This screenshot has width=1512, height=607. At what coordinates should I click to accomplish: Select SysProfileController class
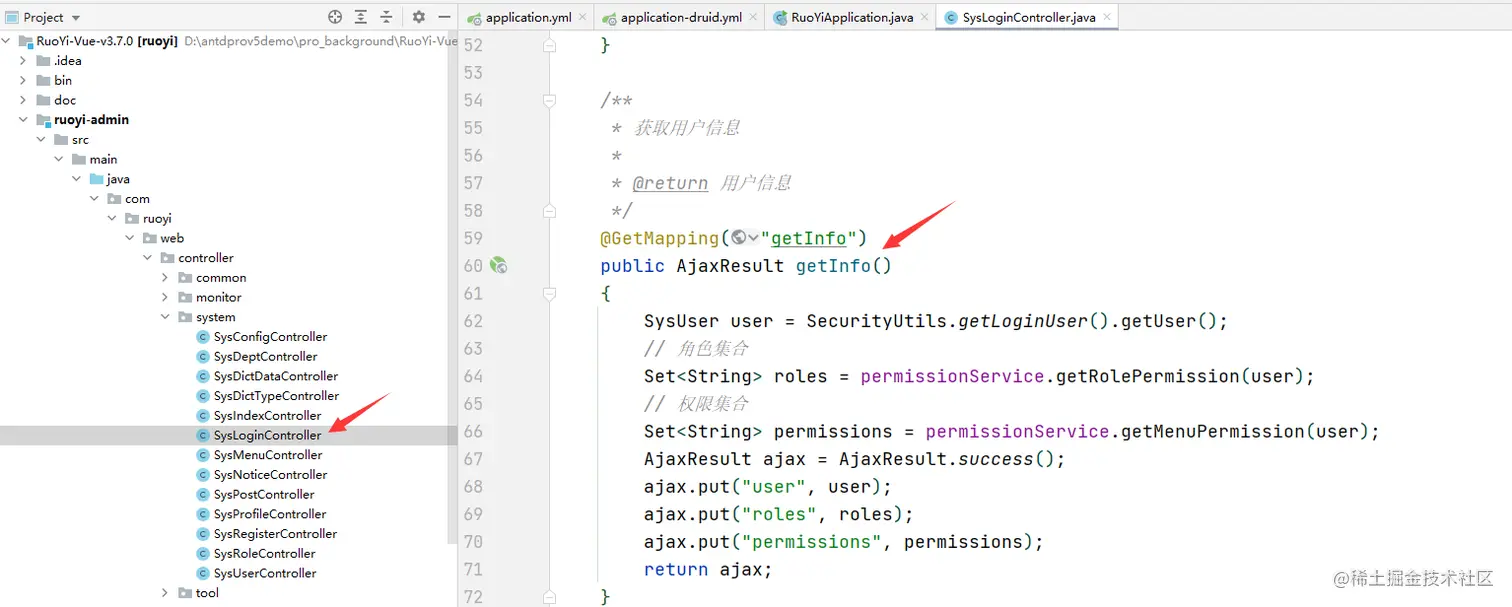(270, 514)
